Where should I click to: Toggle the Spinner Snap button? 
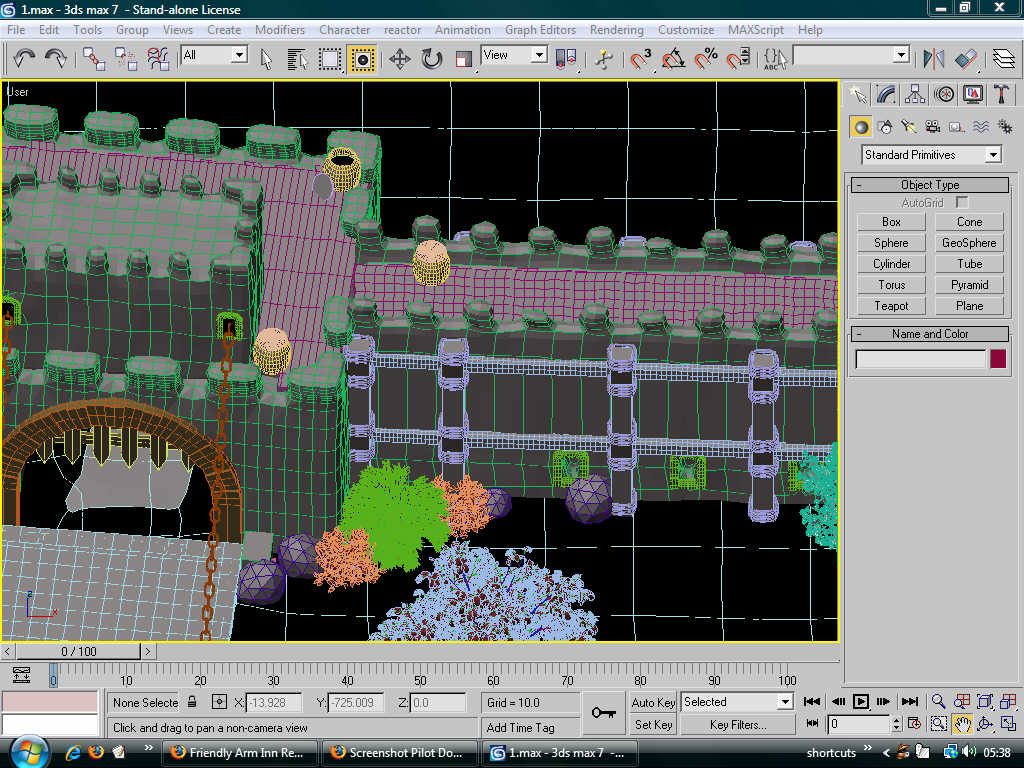737,59
